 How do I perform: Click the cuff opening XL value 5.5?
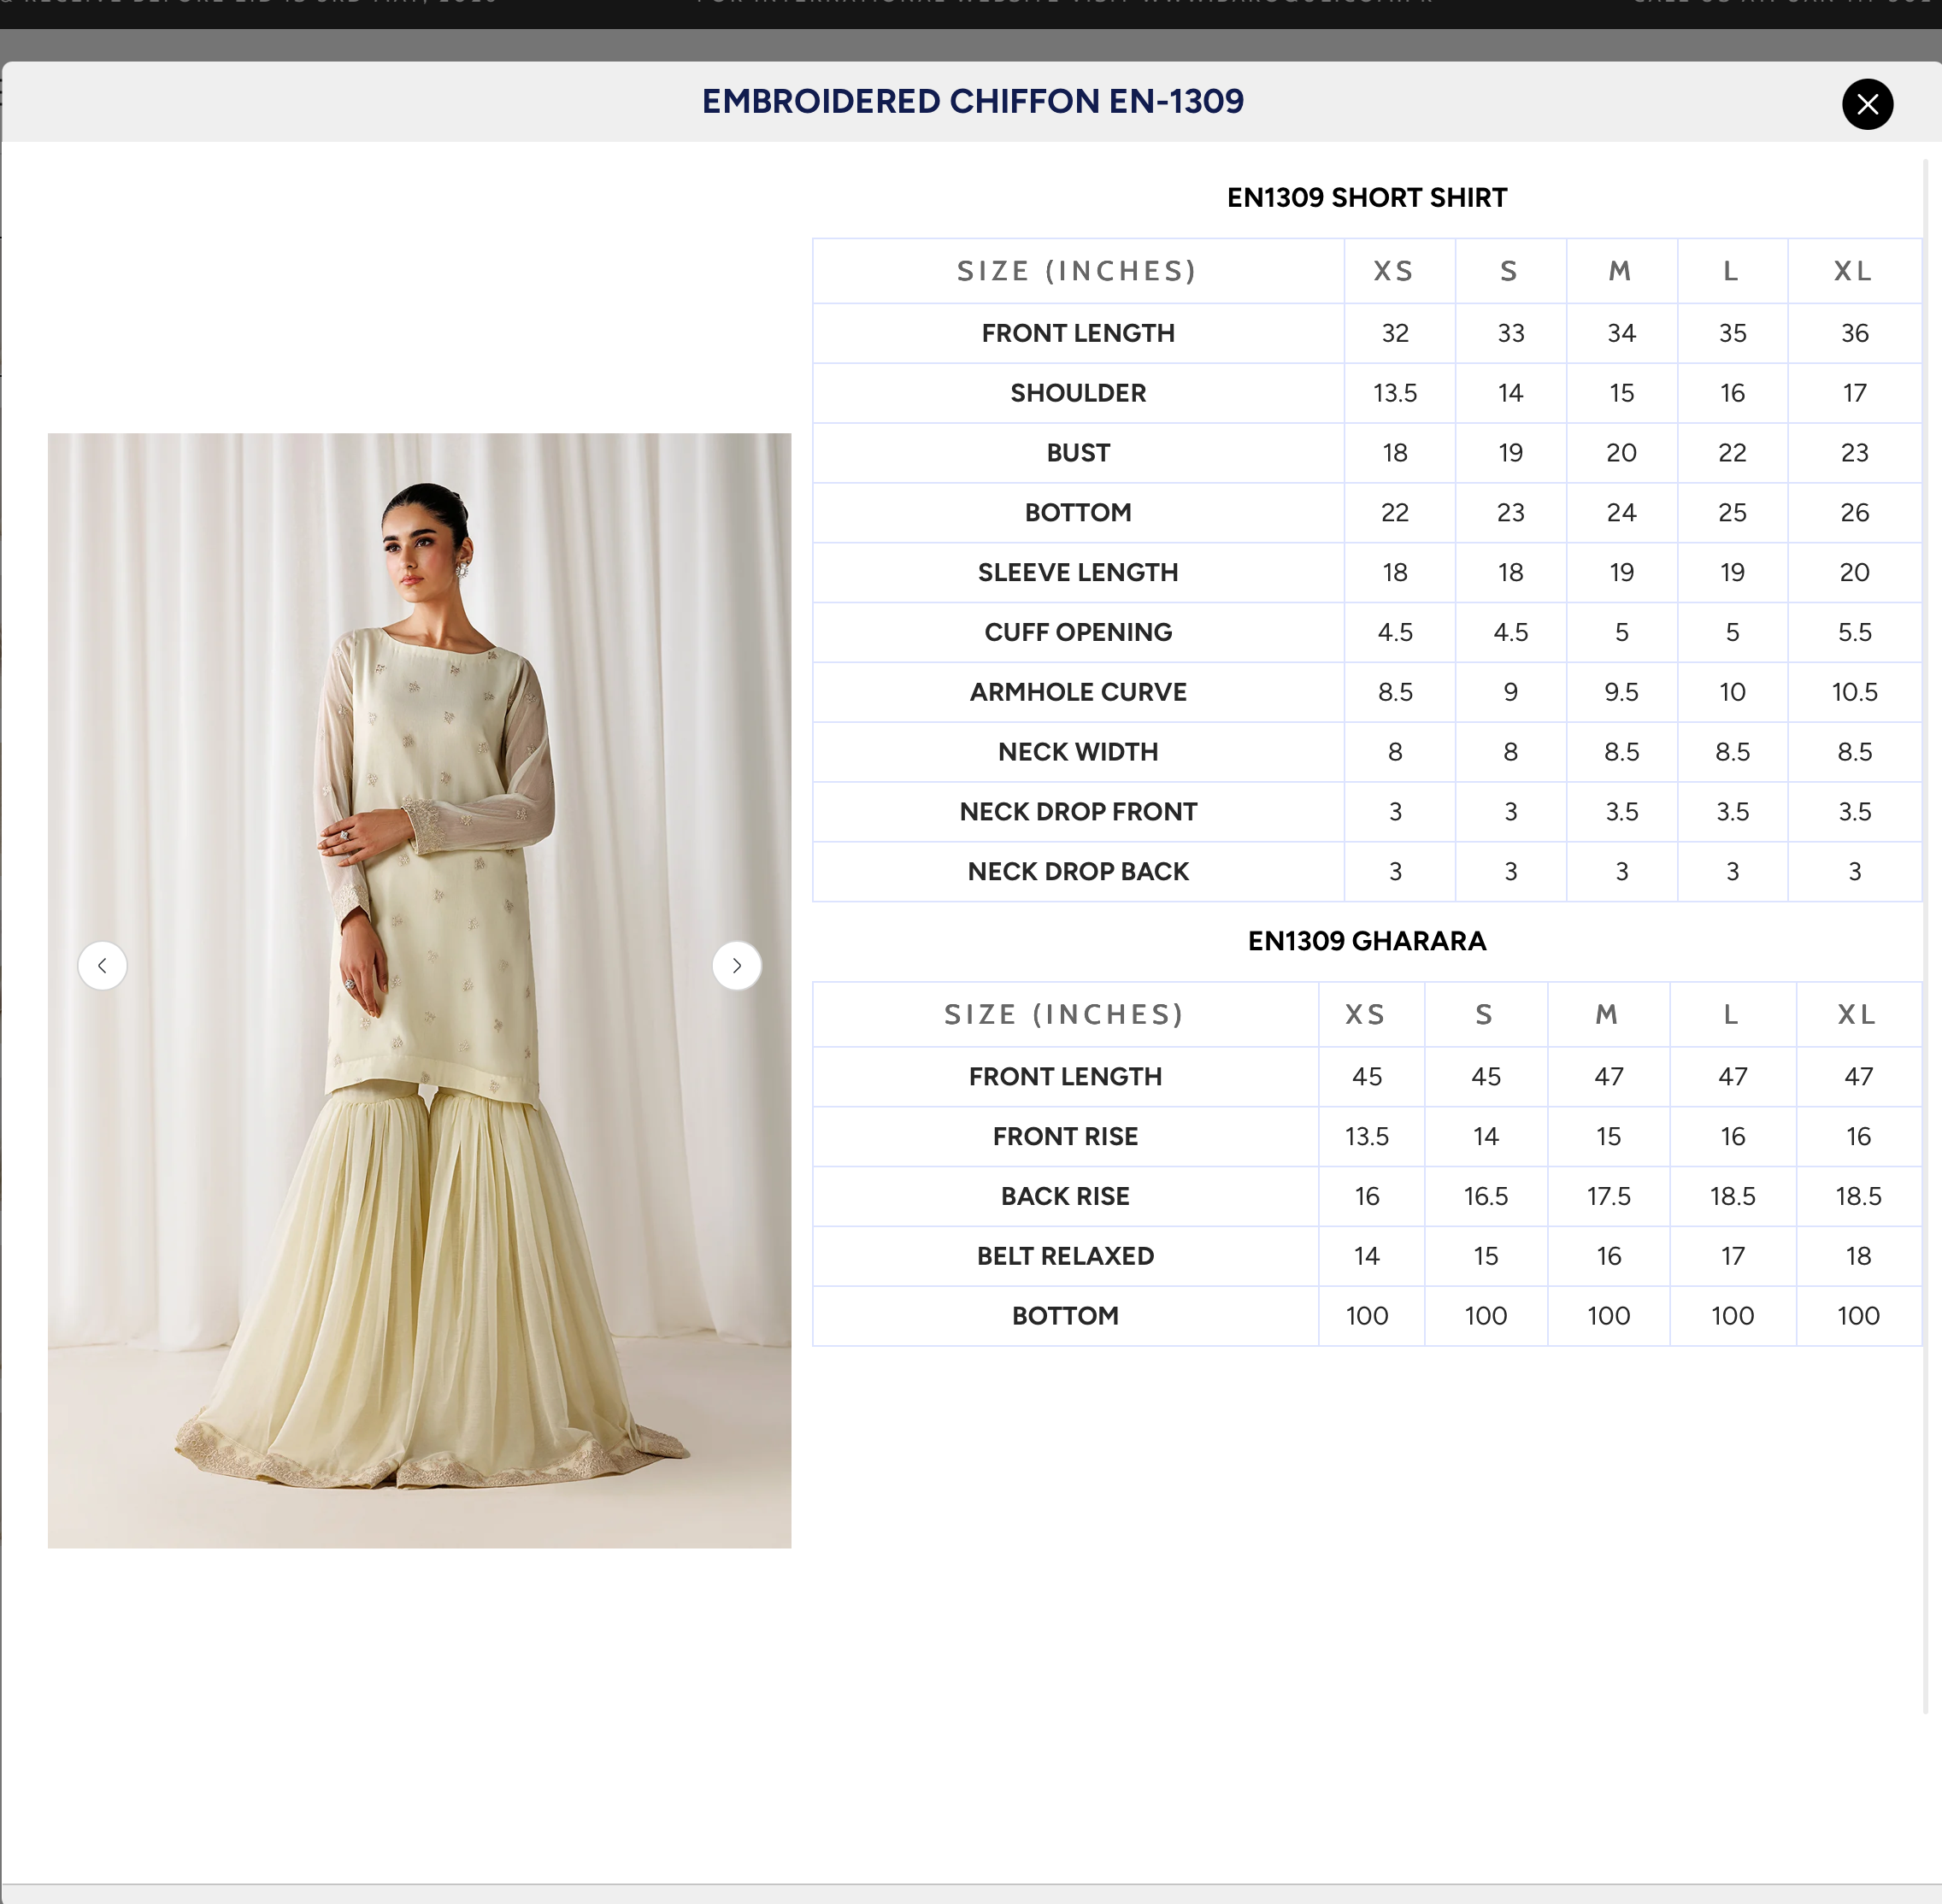tap(1855, 632)
